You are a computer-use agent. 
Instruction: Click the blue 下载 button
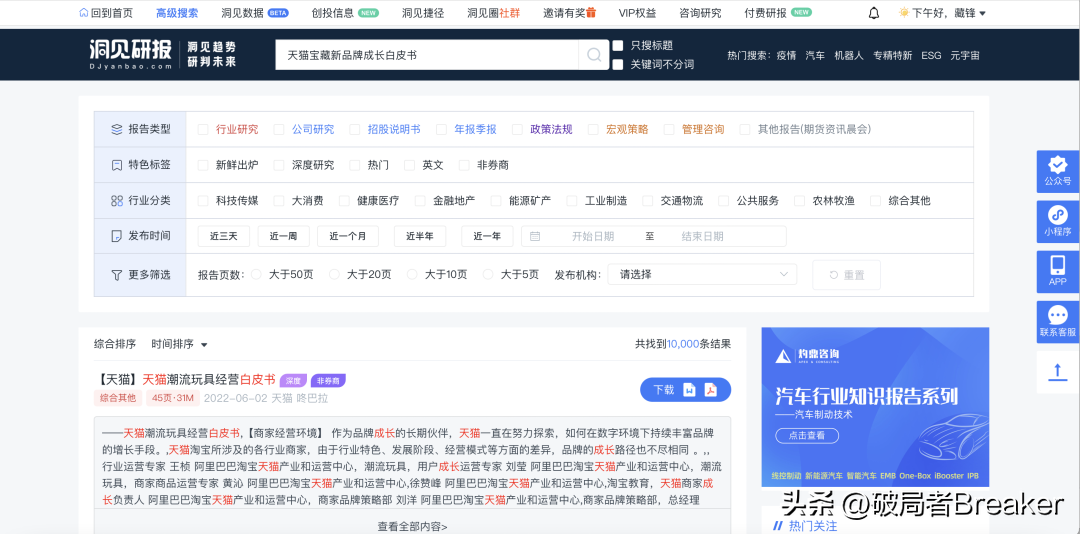[685, 390]
